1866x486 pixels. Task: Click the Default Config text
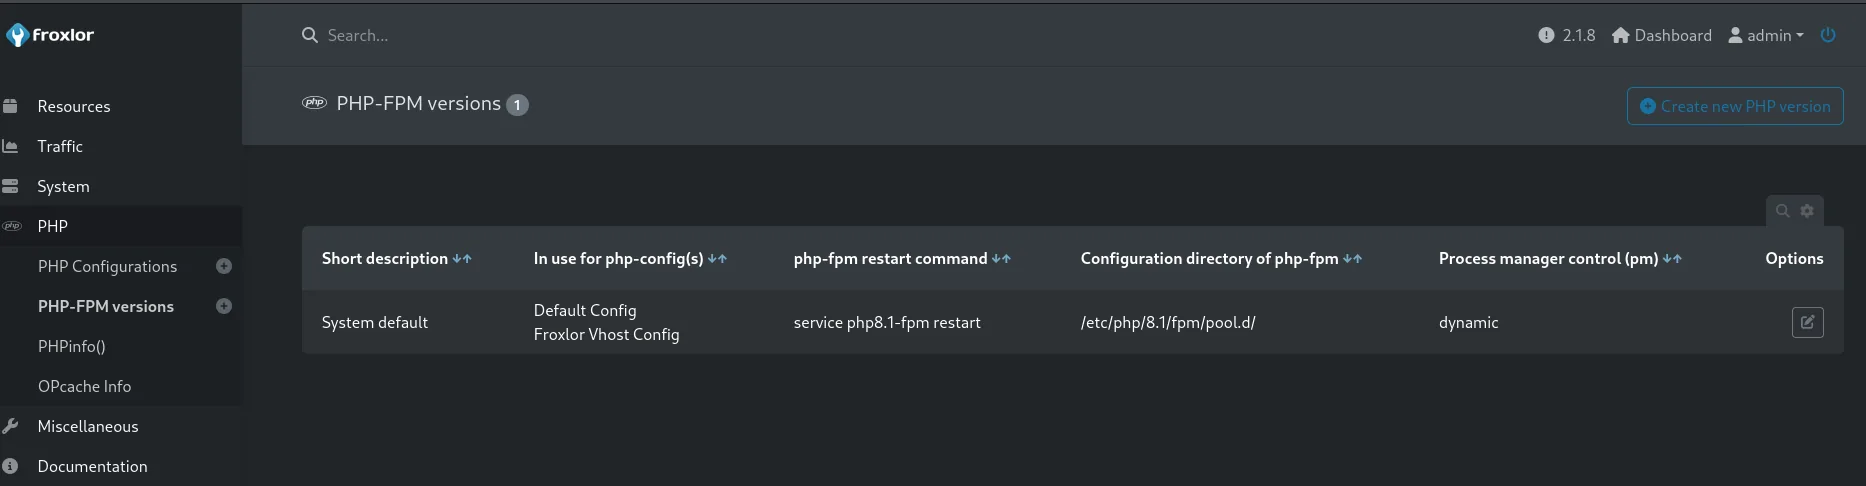(x=585, y=310)
